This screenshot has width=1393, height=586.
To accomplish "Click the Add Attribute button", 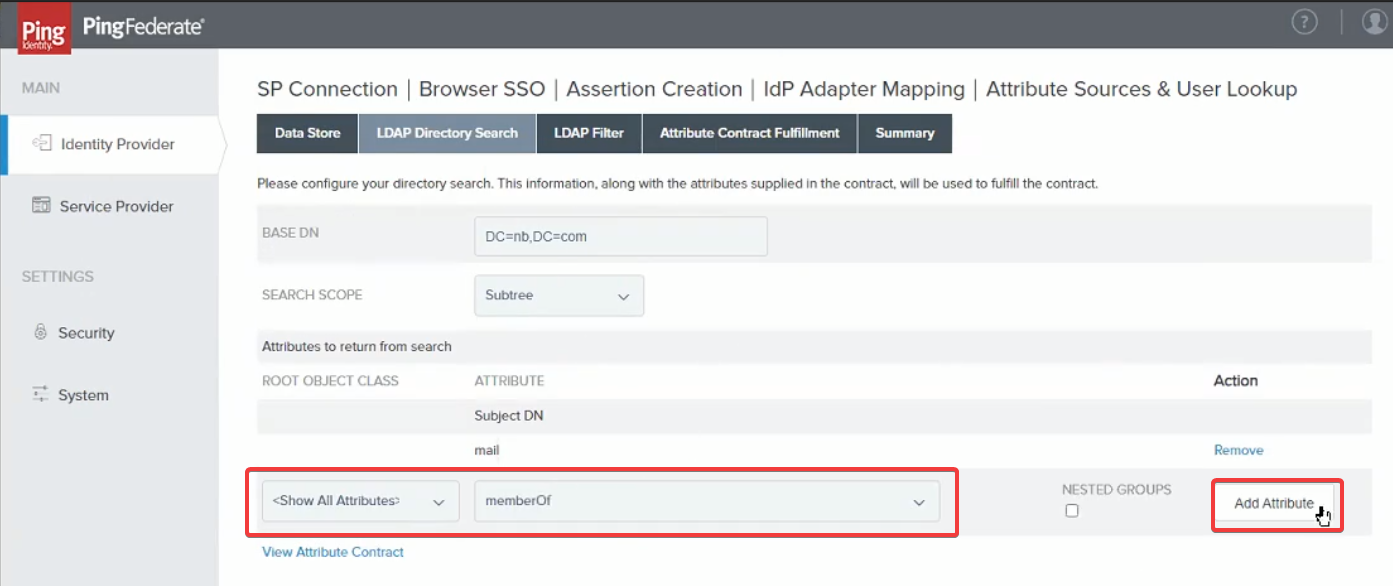I will click(x=1277, y=503).
